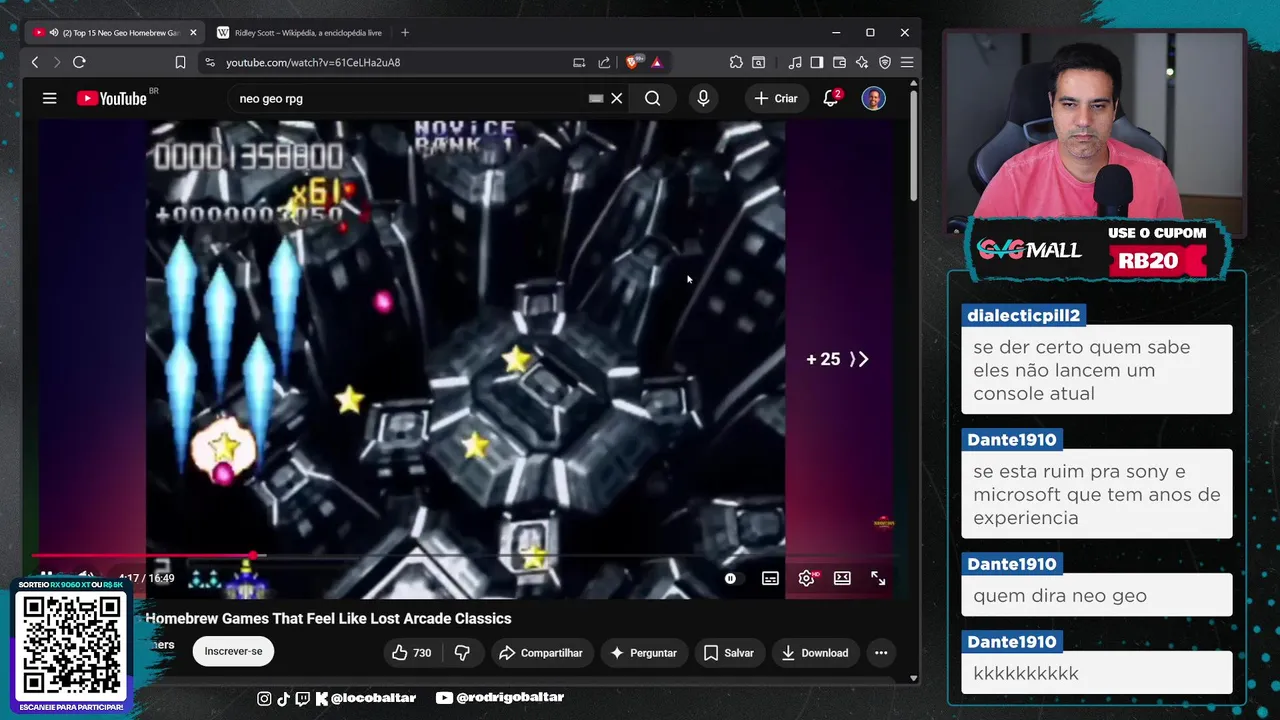Screen dimensions: 1280x720
Task: Click the page vertical scrollbar
Action: pyautogui.click(x=913, y=148)
